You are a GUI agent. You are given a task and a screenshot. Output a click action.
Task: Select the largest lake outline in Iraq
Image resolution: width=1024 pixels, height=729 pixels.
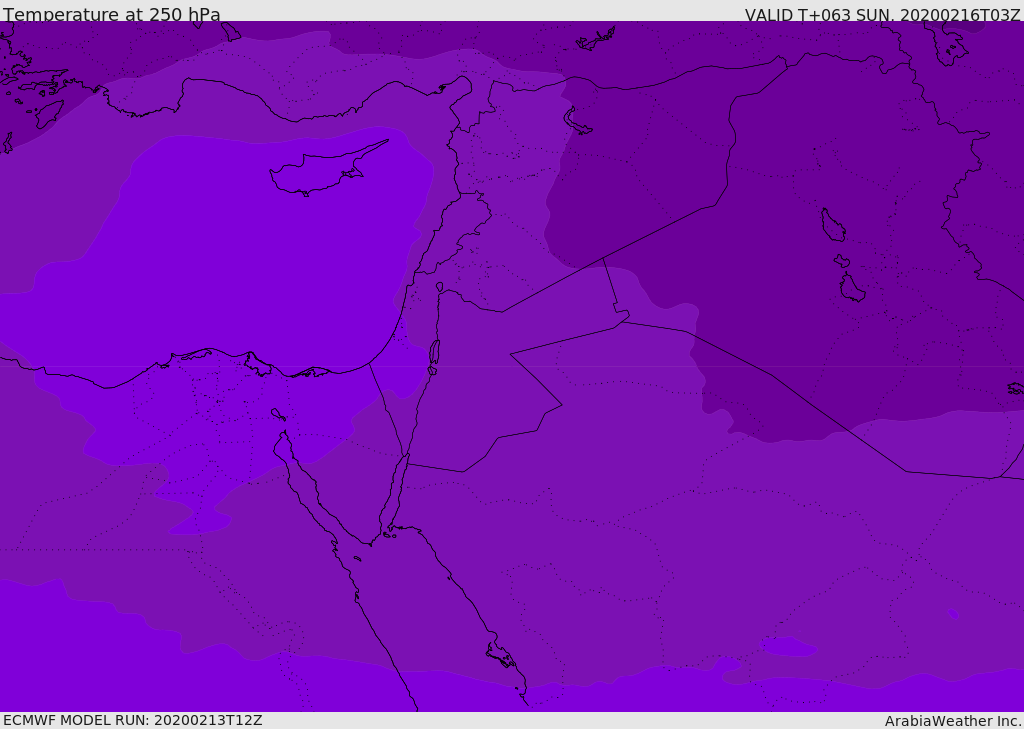coord(832,225)
